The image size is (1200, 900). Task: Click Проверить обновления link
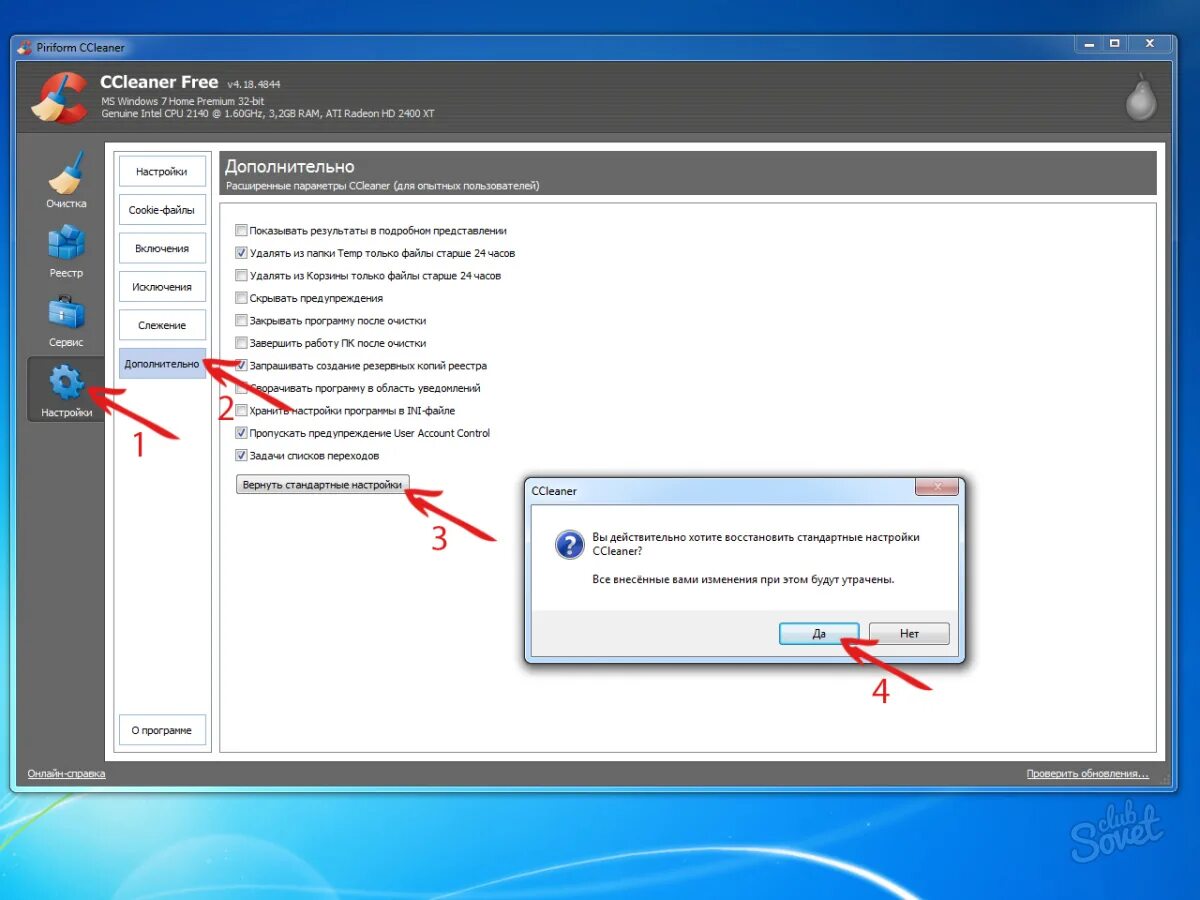click(x=1087, y=774)
